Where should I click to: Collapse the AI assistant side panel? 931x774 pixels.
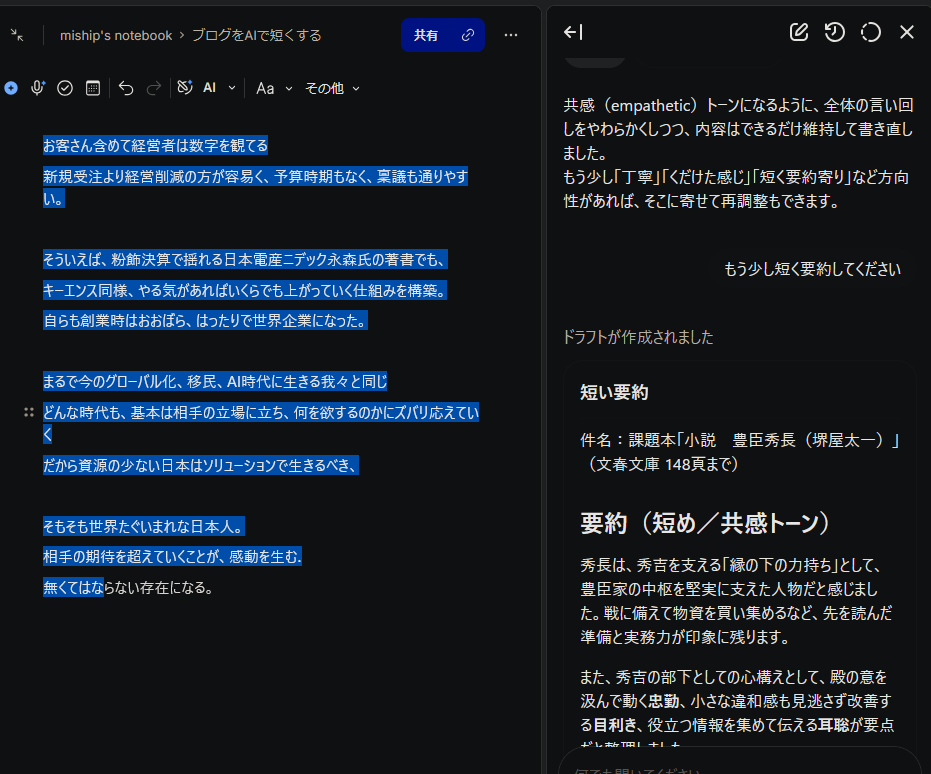573,33
